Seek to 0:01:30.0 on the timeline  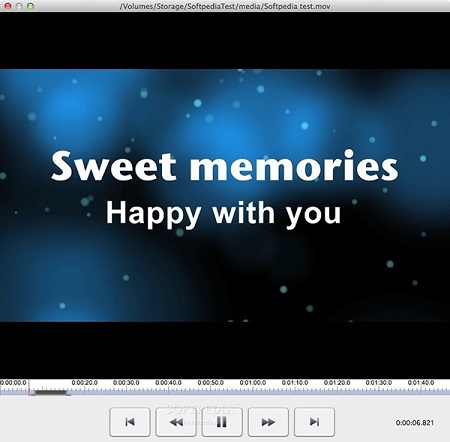(379, 383)
